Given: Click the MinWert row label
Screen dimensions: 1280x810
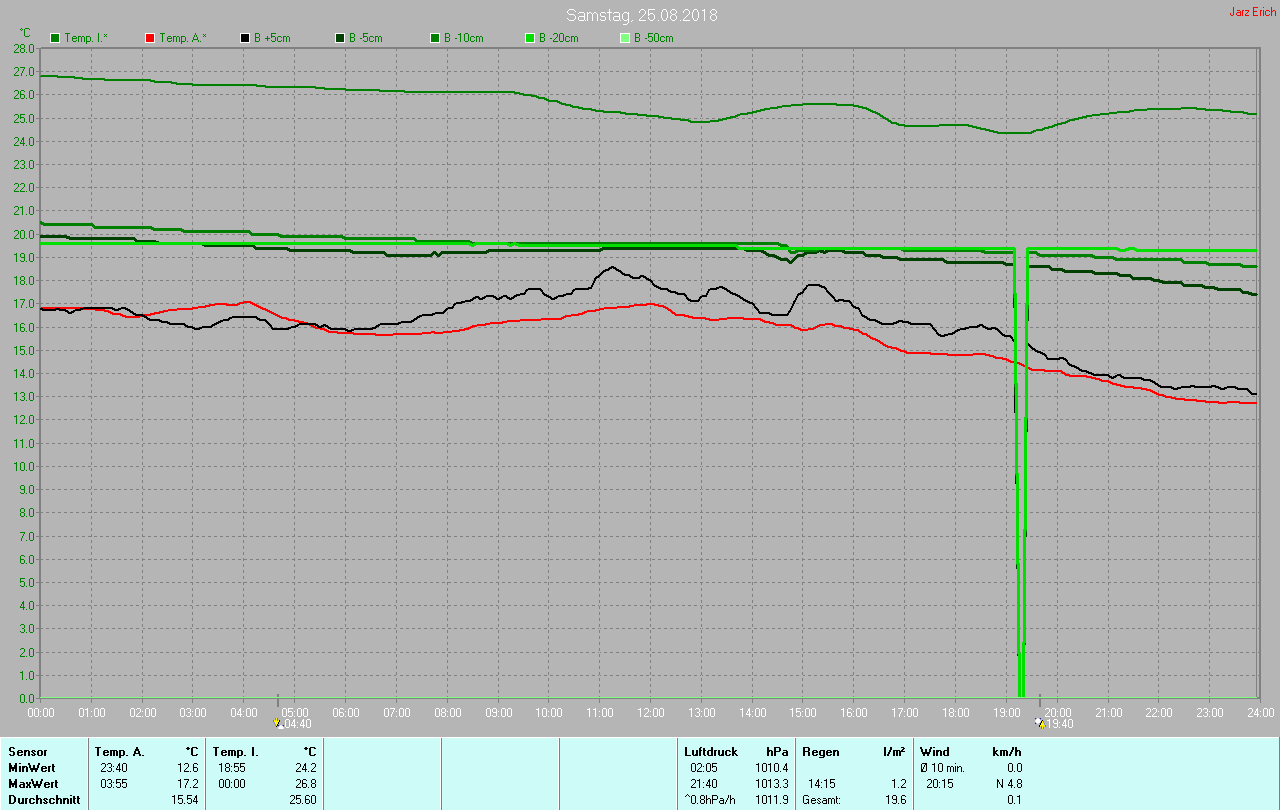Looking at the screenshot, I should (x=31, y=767).
